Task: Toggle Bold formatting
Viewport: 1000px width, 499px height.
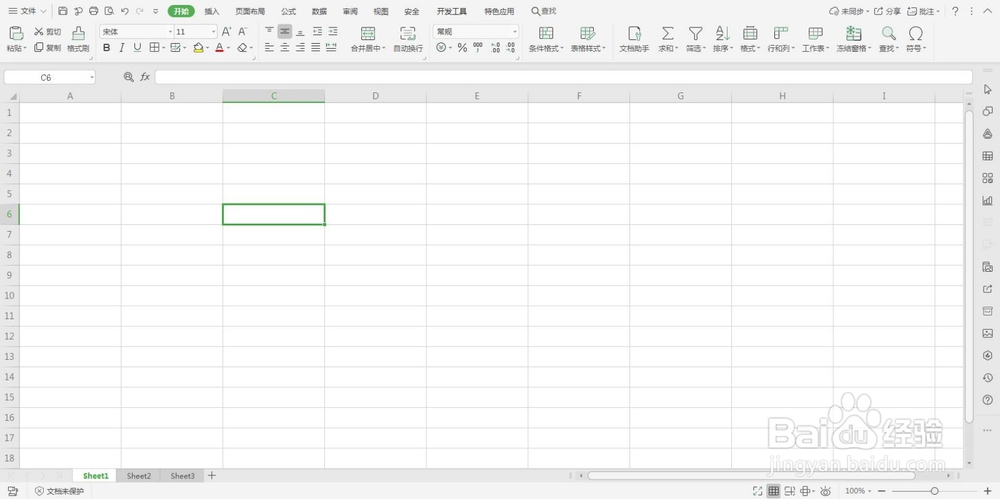Action: [107, 48]
